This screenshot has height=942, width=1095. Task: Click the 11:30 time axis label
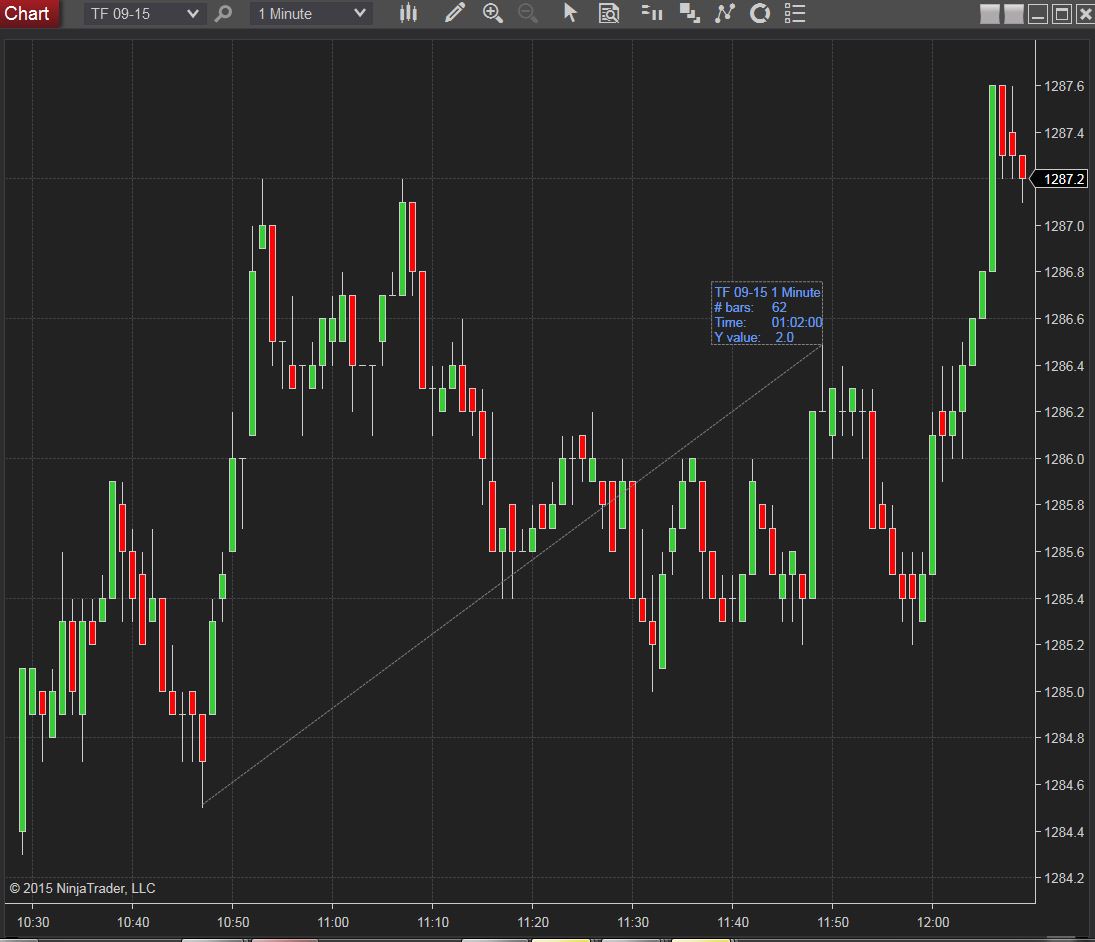[x=633, y=922]
